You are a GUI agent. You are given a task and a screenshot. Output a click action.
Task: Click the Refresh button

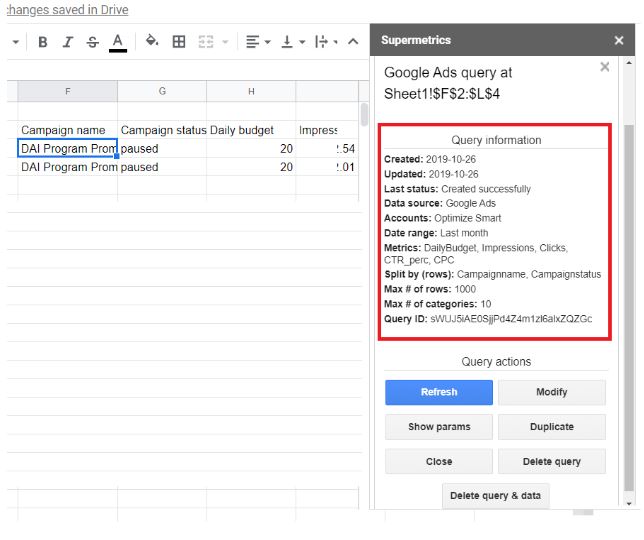[439, 392]
